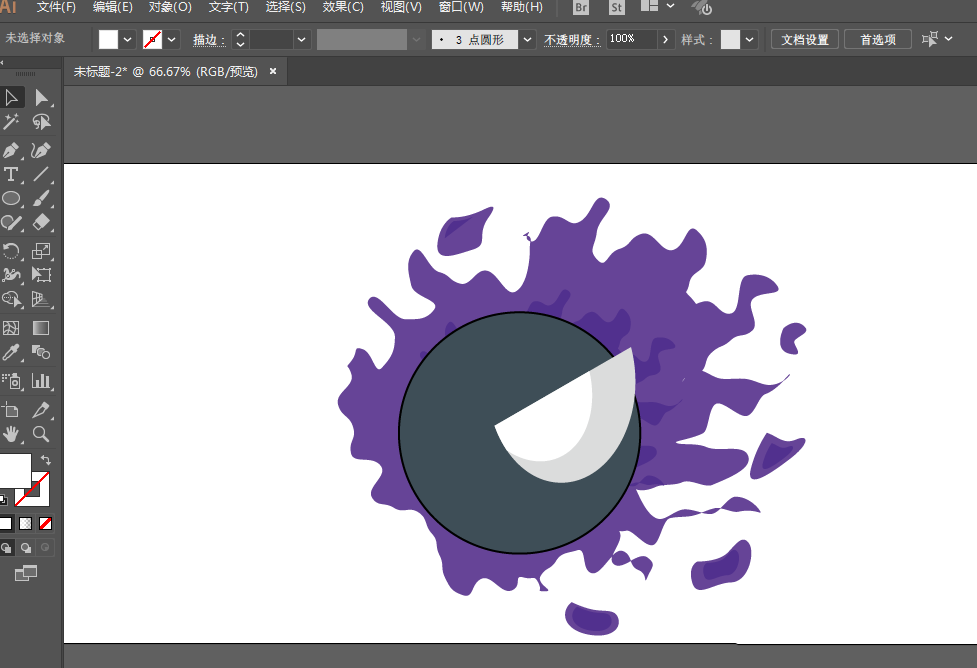Toggle Draw Behind drawing mode
The width and height of the screenshot is (977, 668).
(26, 548)
